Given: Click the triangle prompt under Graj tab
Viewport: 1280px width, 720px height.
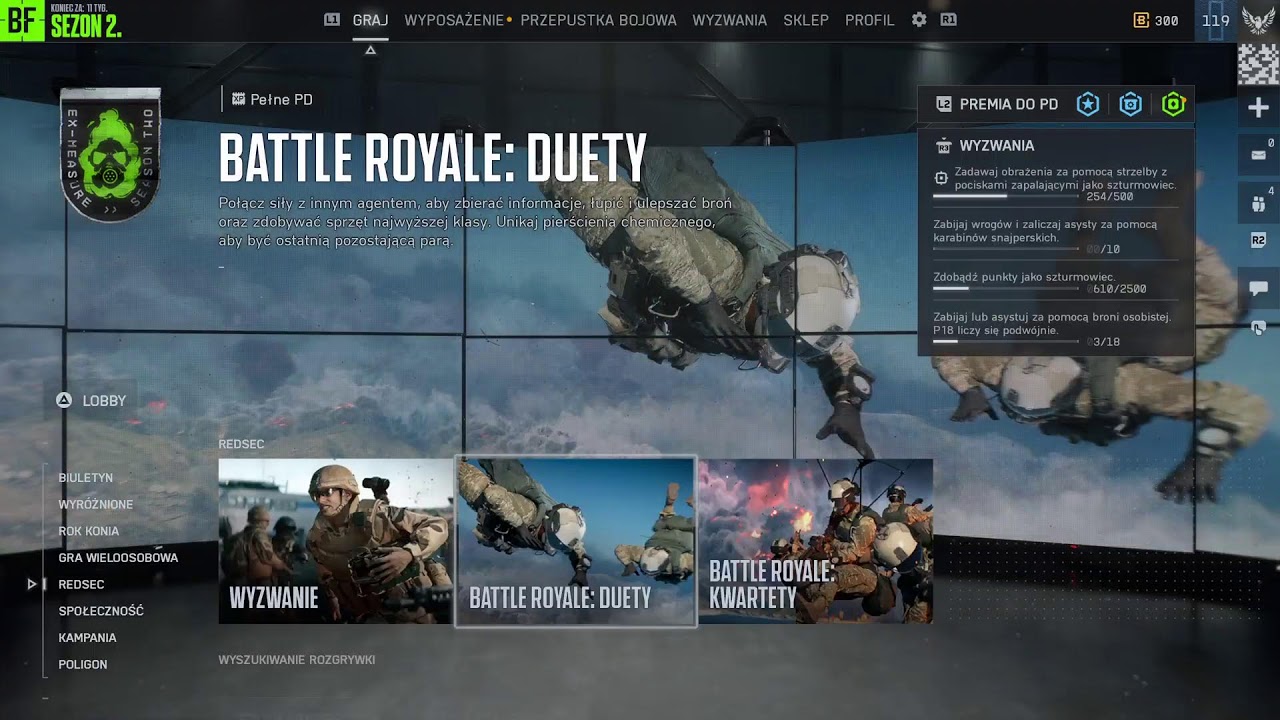Looking at the screenshot, I should (x=370, y=50).
